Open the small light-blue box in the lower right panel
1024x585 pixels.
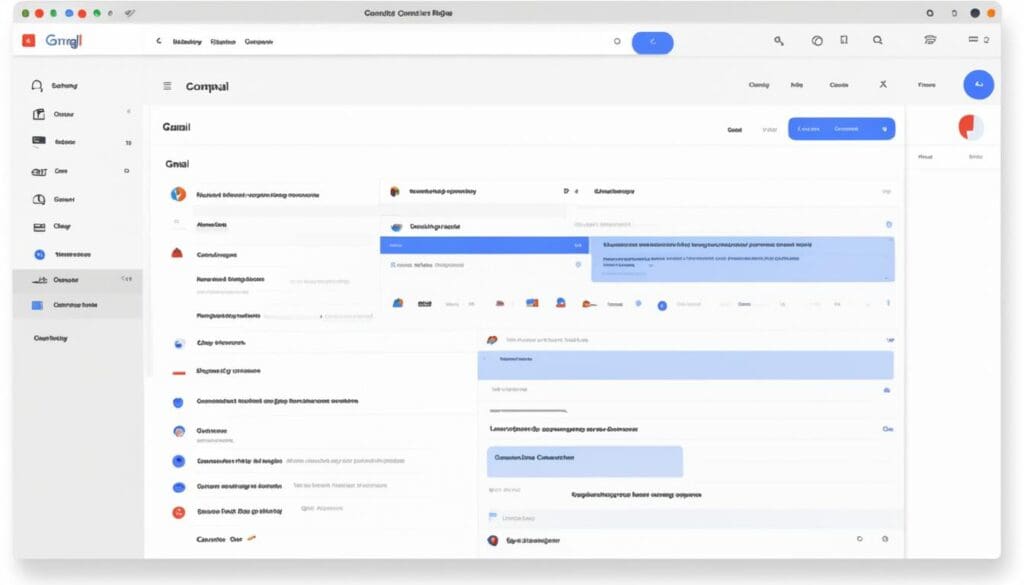pos(584,461)
